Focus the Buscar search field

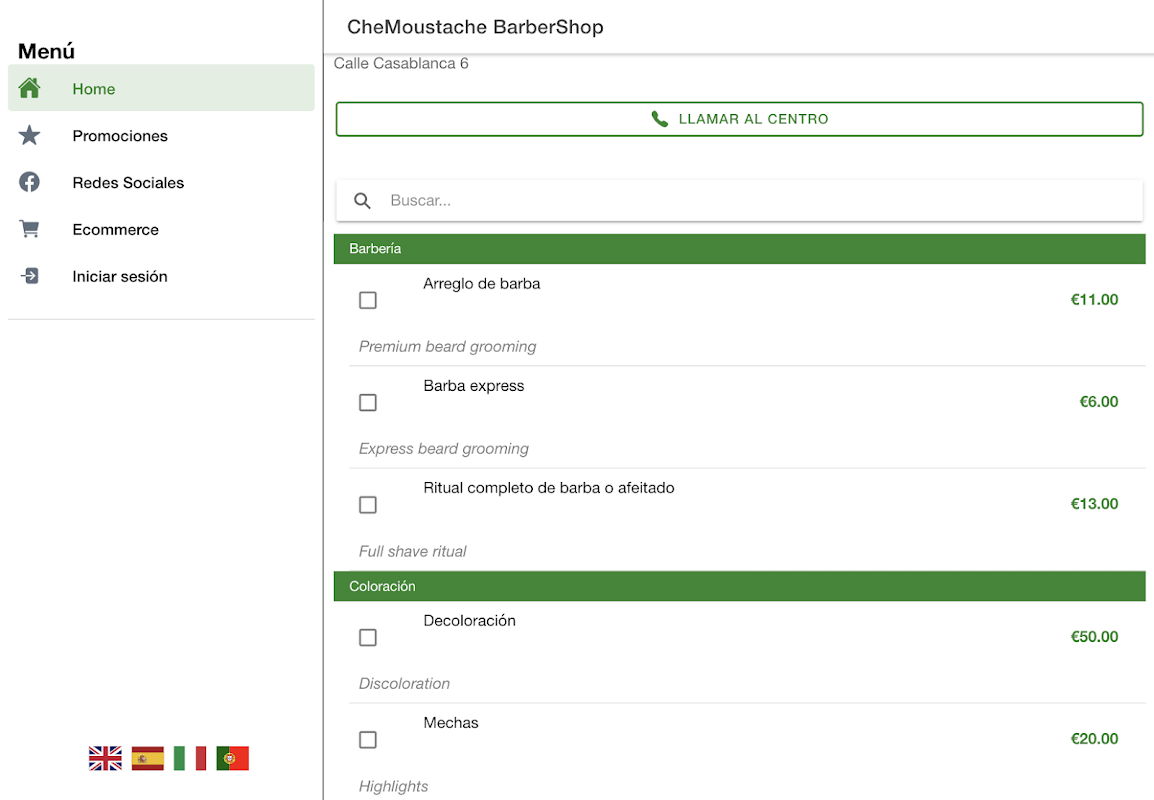point(750,201)
